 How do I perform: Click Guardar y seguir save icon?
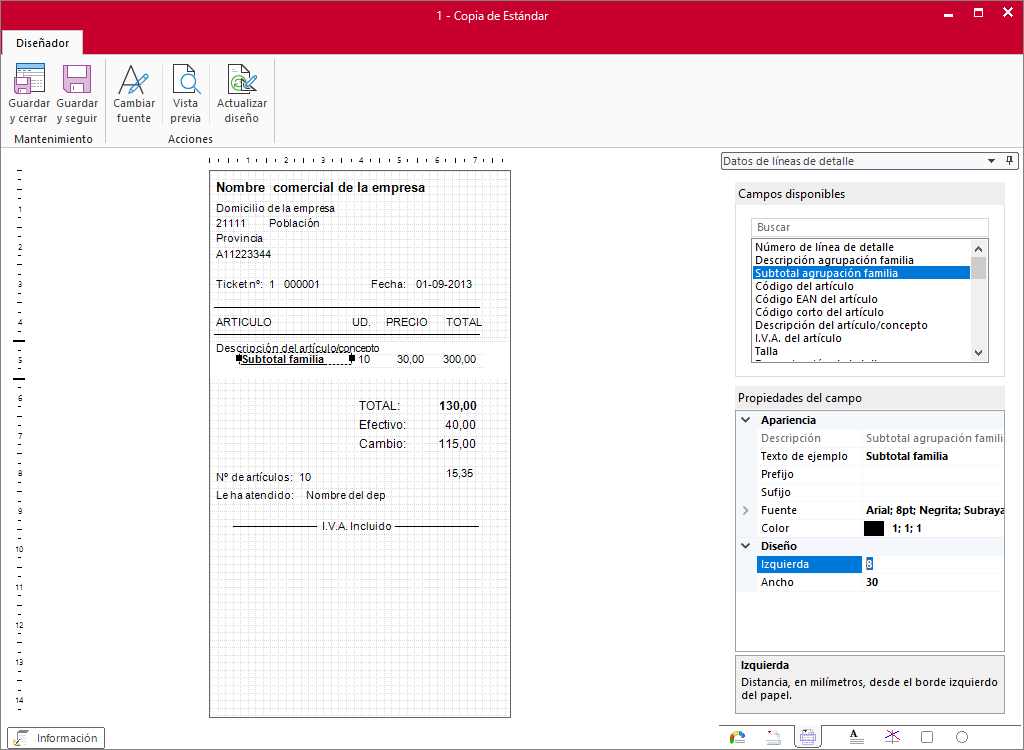tap(77, 79)
